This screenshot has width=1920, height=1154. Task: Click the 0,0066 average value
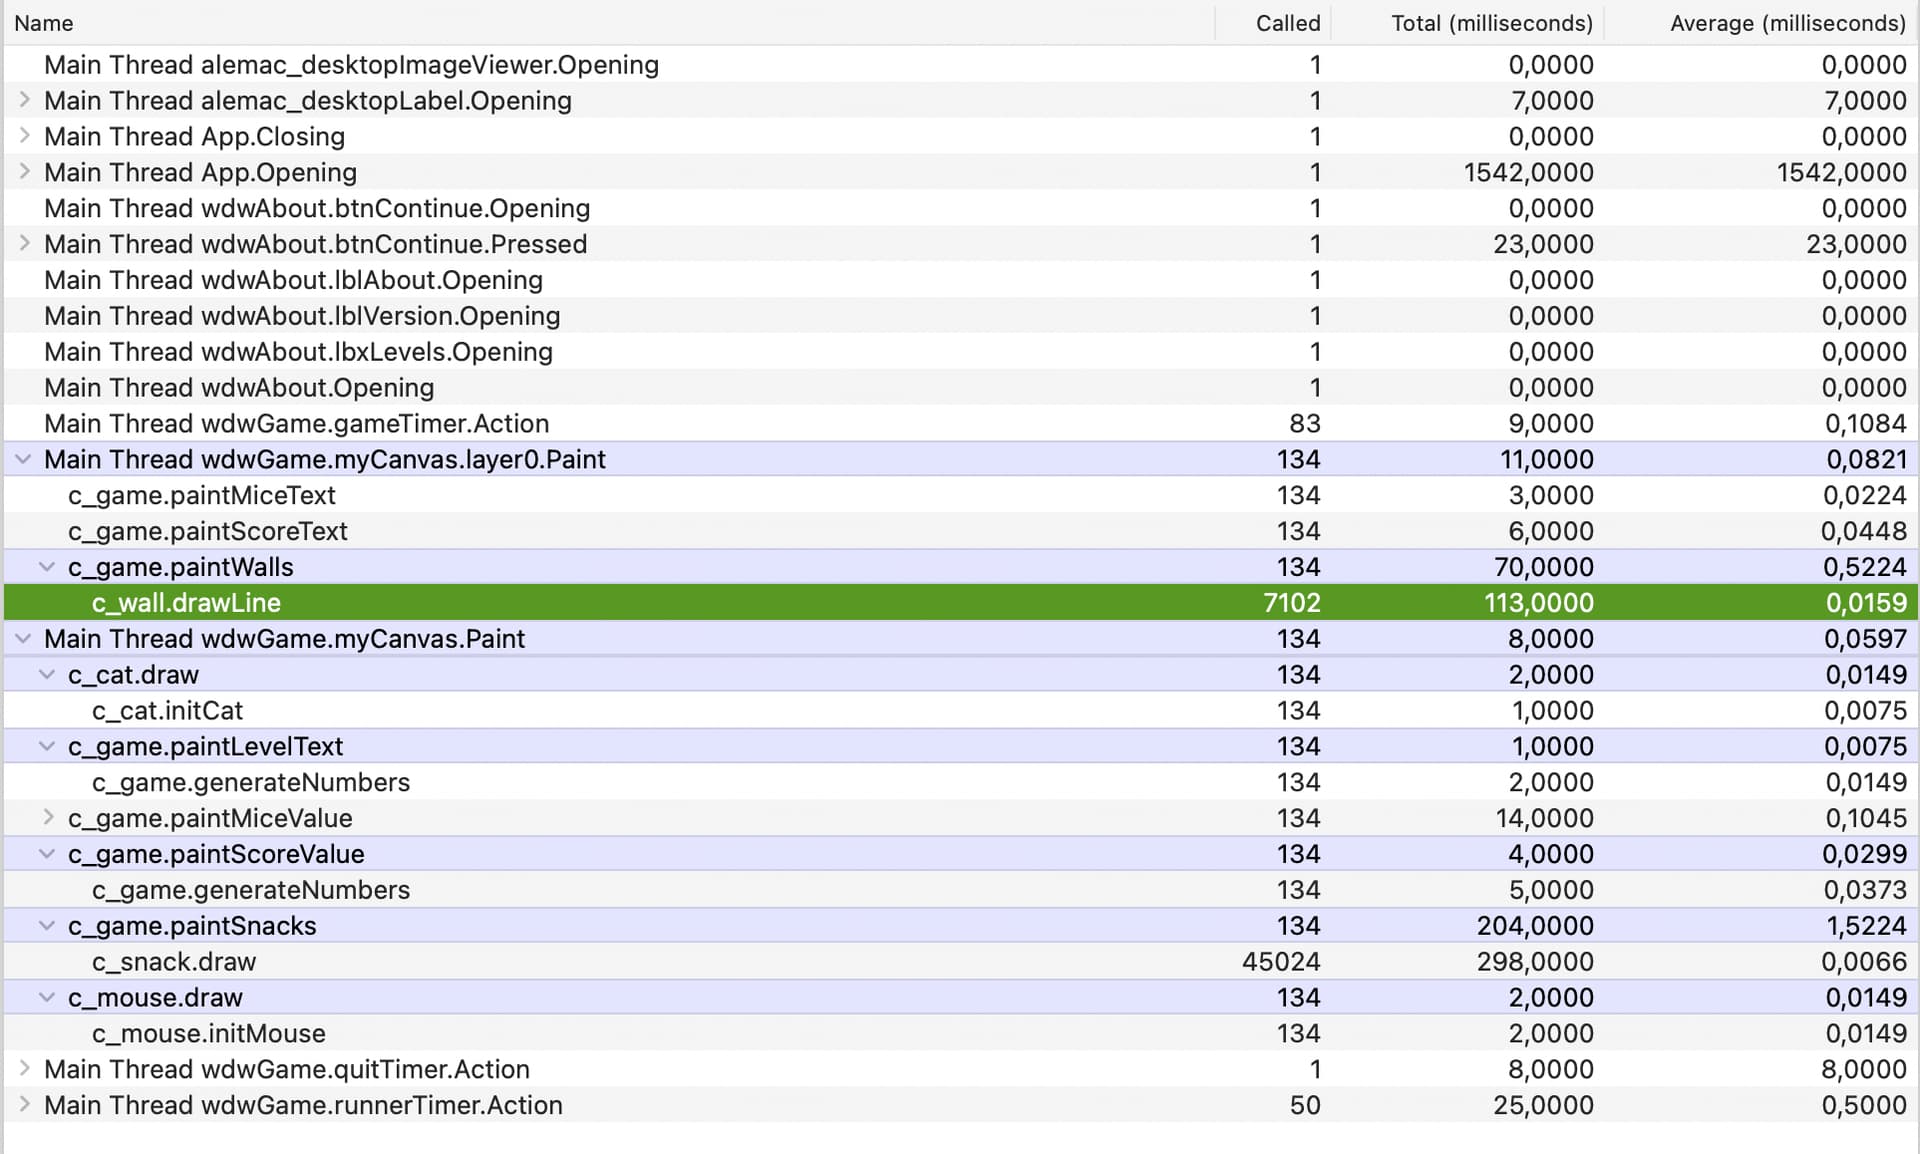tap(1865, 962)
